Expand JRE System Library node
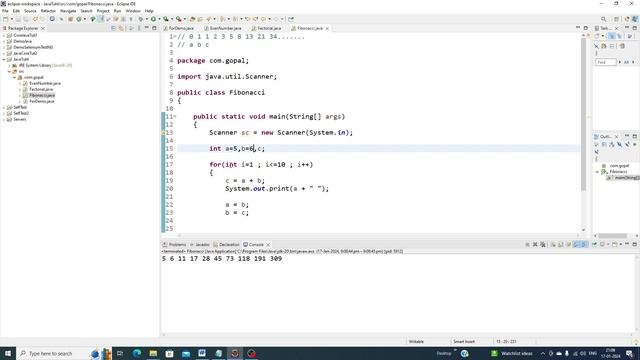Image resolution: width=640 pixels, height=360 pixels. (x=9, y=65)
